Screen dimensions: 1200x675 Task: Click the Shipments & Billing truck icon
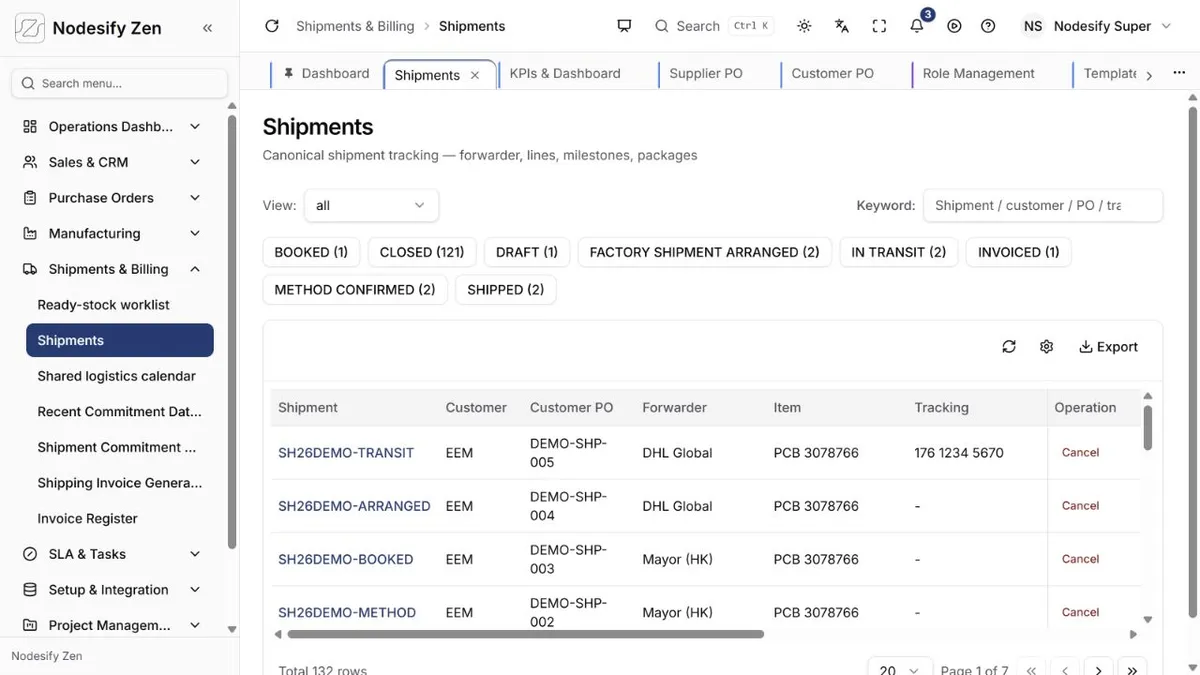pos(30,269)
